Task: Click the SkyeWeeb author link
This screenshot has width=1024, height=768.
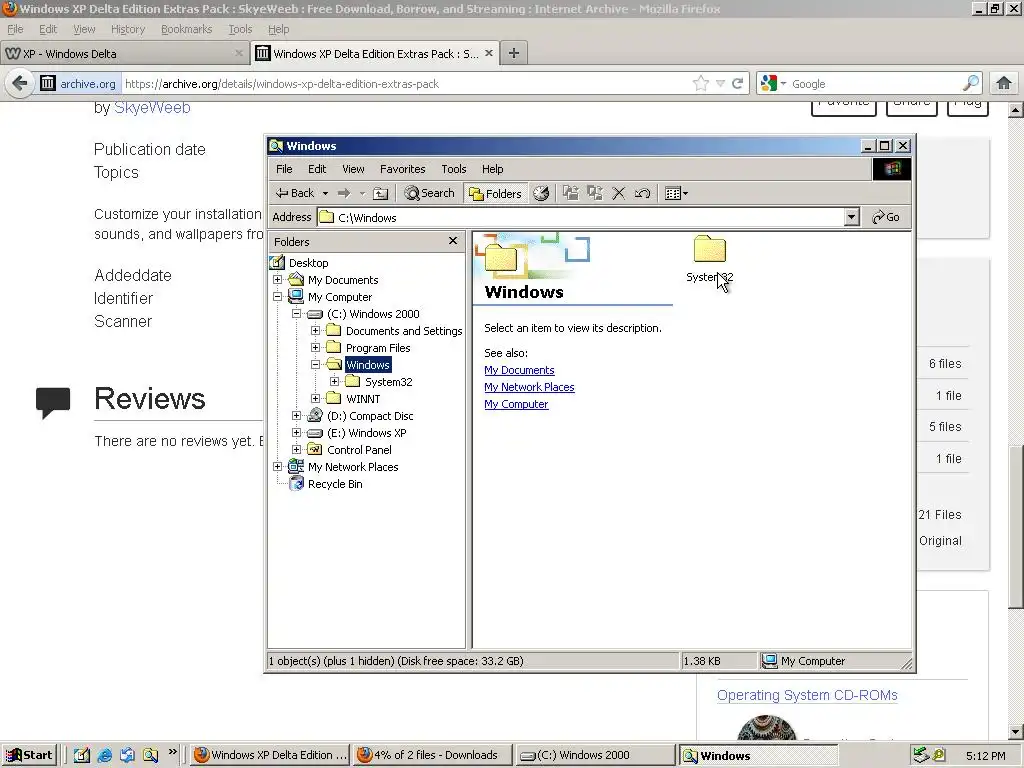Action: (152, 108)
